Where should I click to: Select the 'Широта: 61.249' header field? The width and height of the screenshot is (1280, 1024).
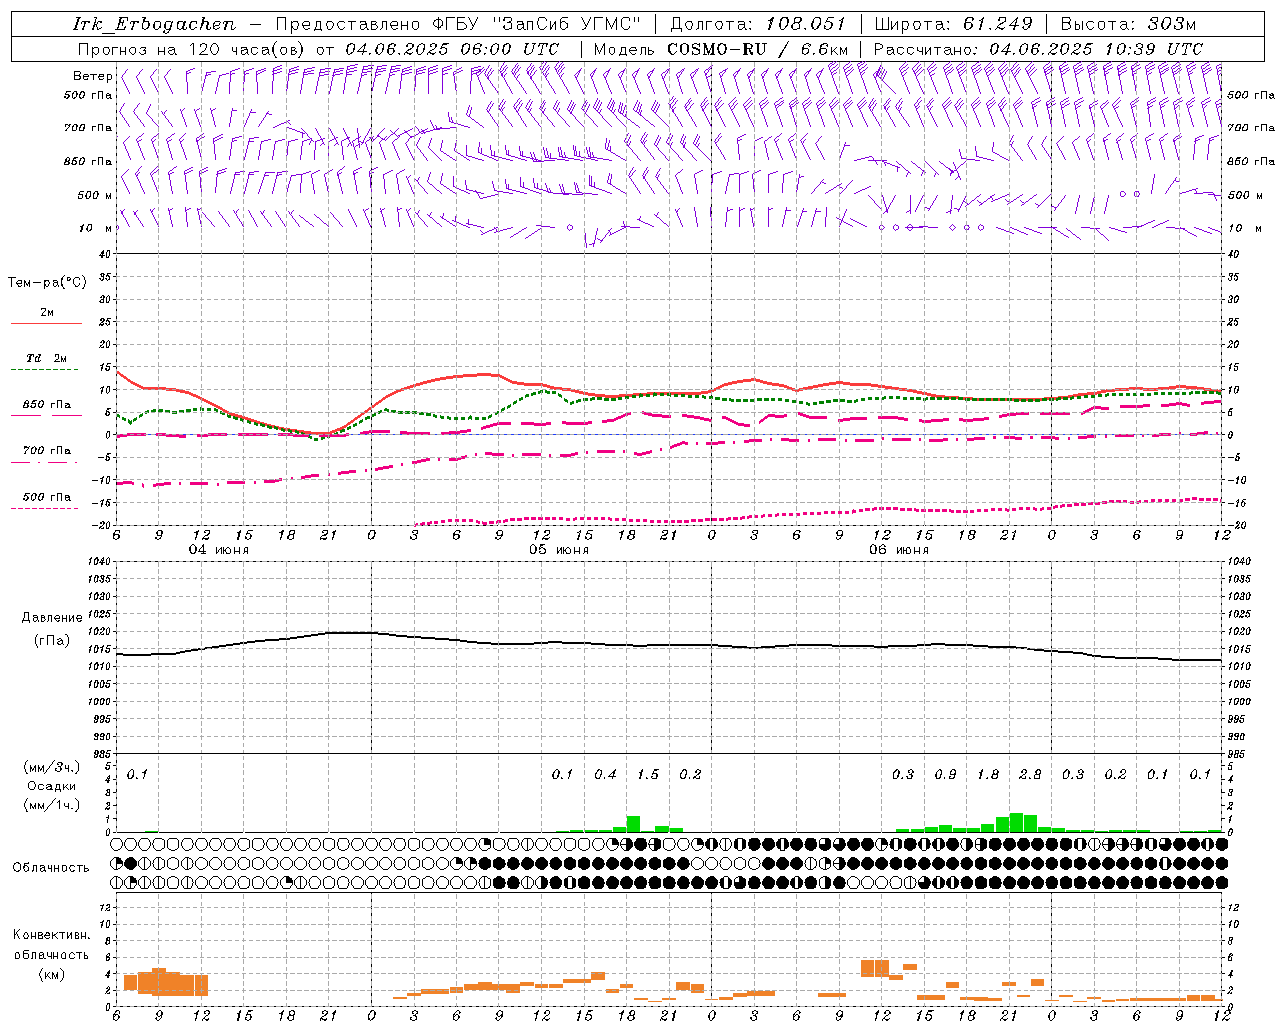[x=953, y=24]
